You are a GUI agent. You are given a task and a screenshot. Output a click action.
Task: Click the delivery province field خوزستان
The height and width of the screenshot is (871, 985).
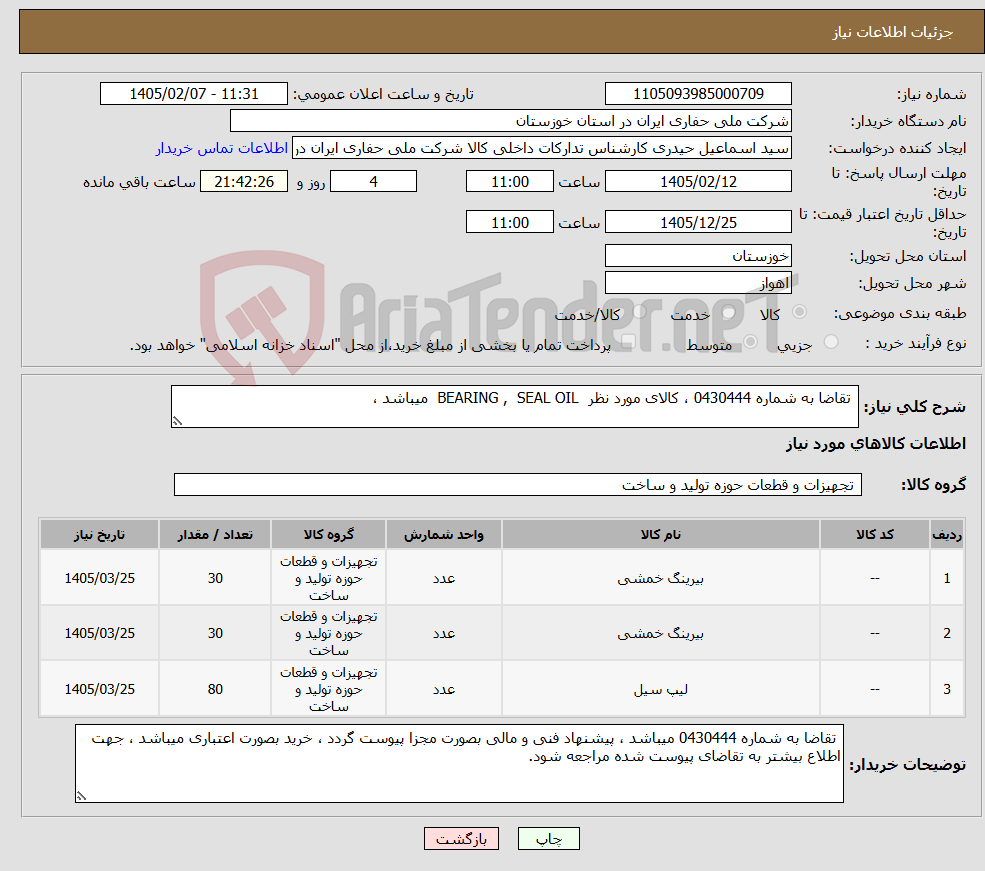(x=698, y=256)
